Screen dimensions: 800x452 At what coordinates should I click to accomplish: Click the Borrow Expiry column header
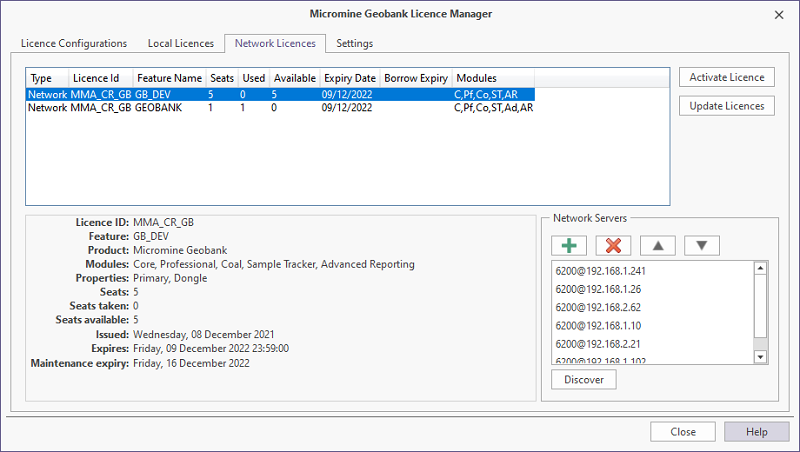416,78
